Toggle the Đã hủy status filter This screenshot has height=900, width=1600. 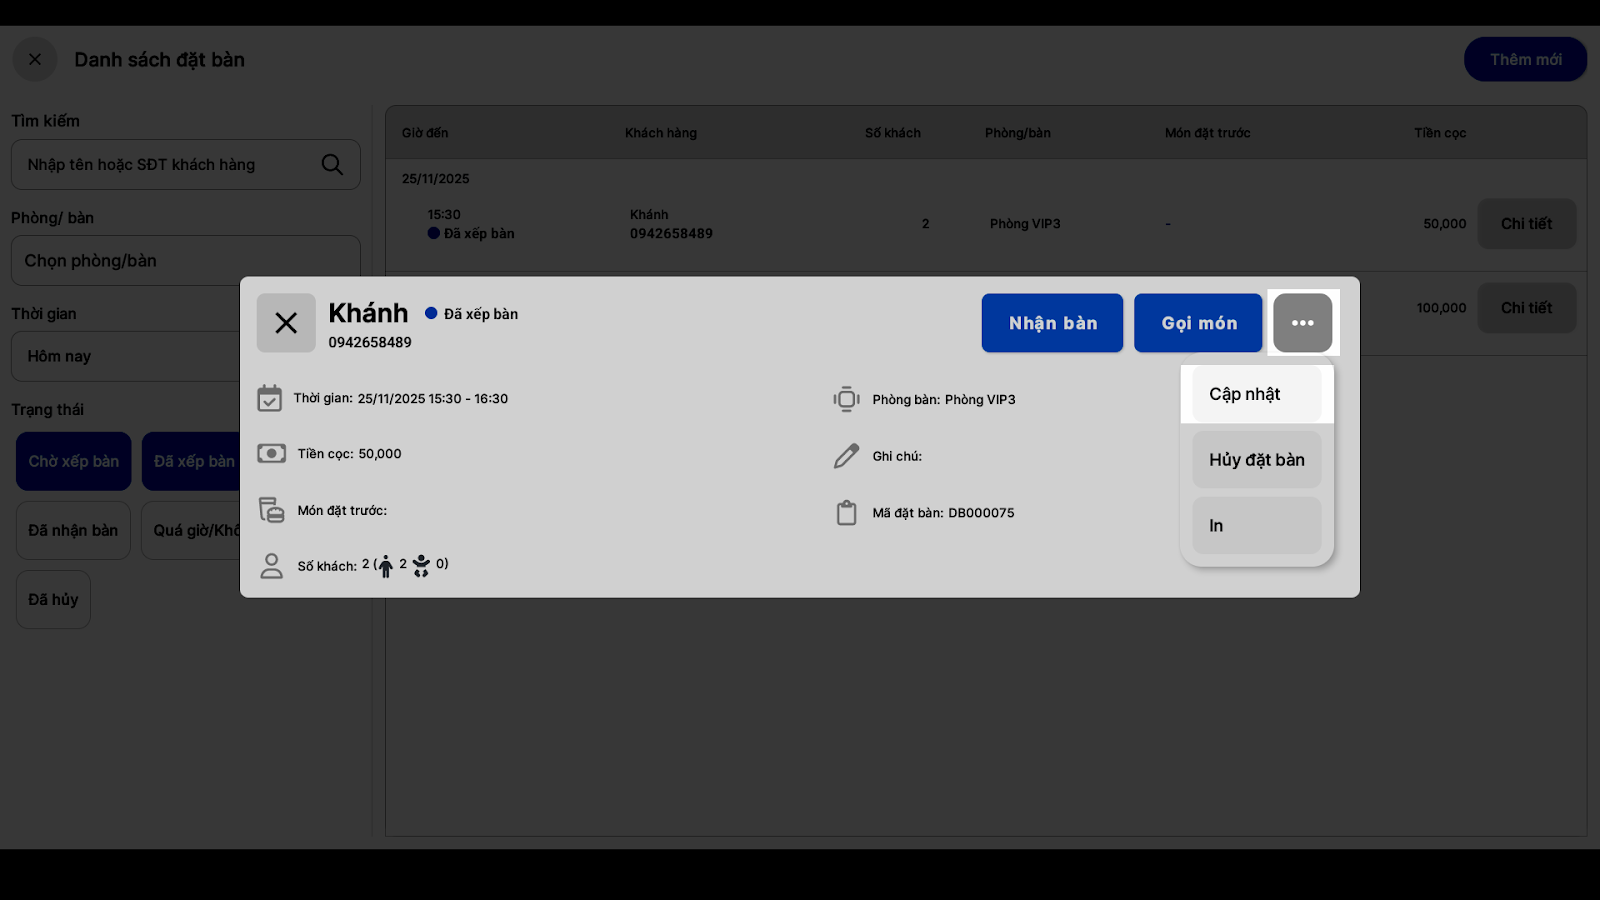pyautogui.click(x=53, y=599)
